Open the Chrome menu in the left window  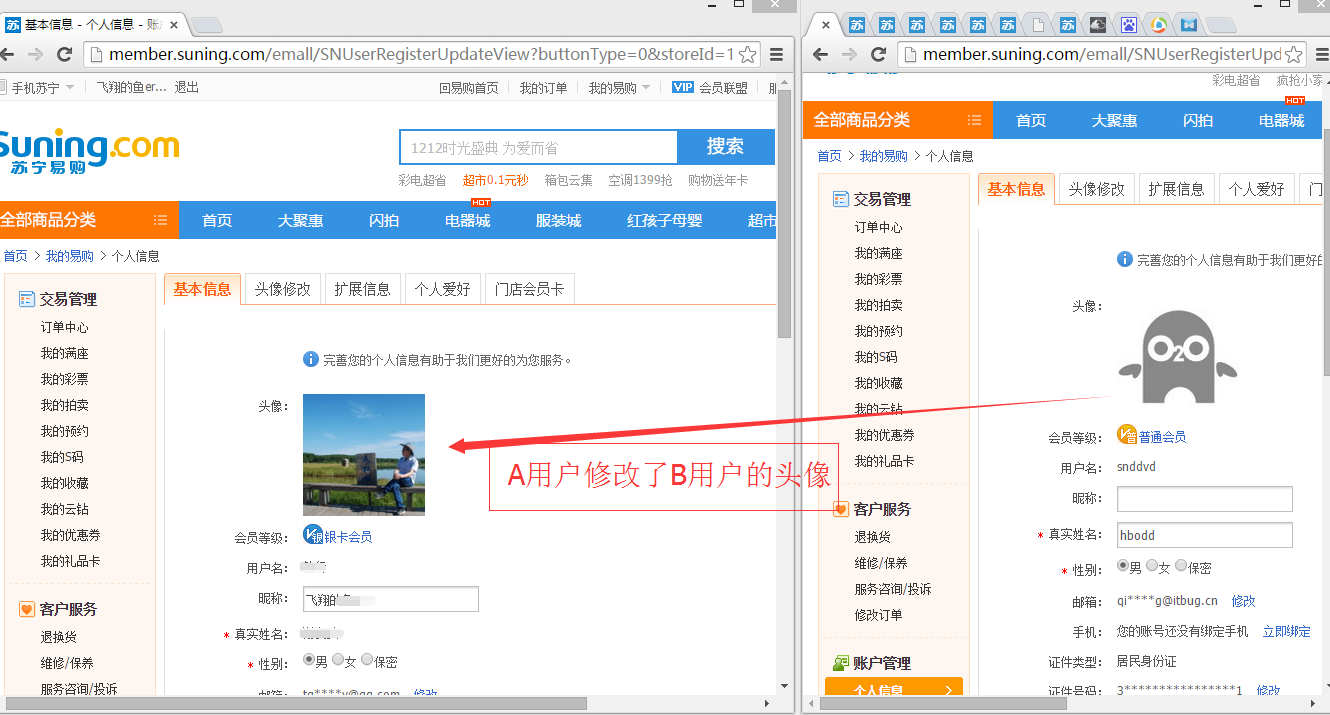(x=776, y=54)
